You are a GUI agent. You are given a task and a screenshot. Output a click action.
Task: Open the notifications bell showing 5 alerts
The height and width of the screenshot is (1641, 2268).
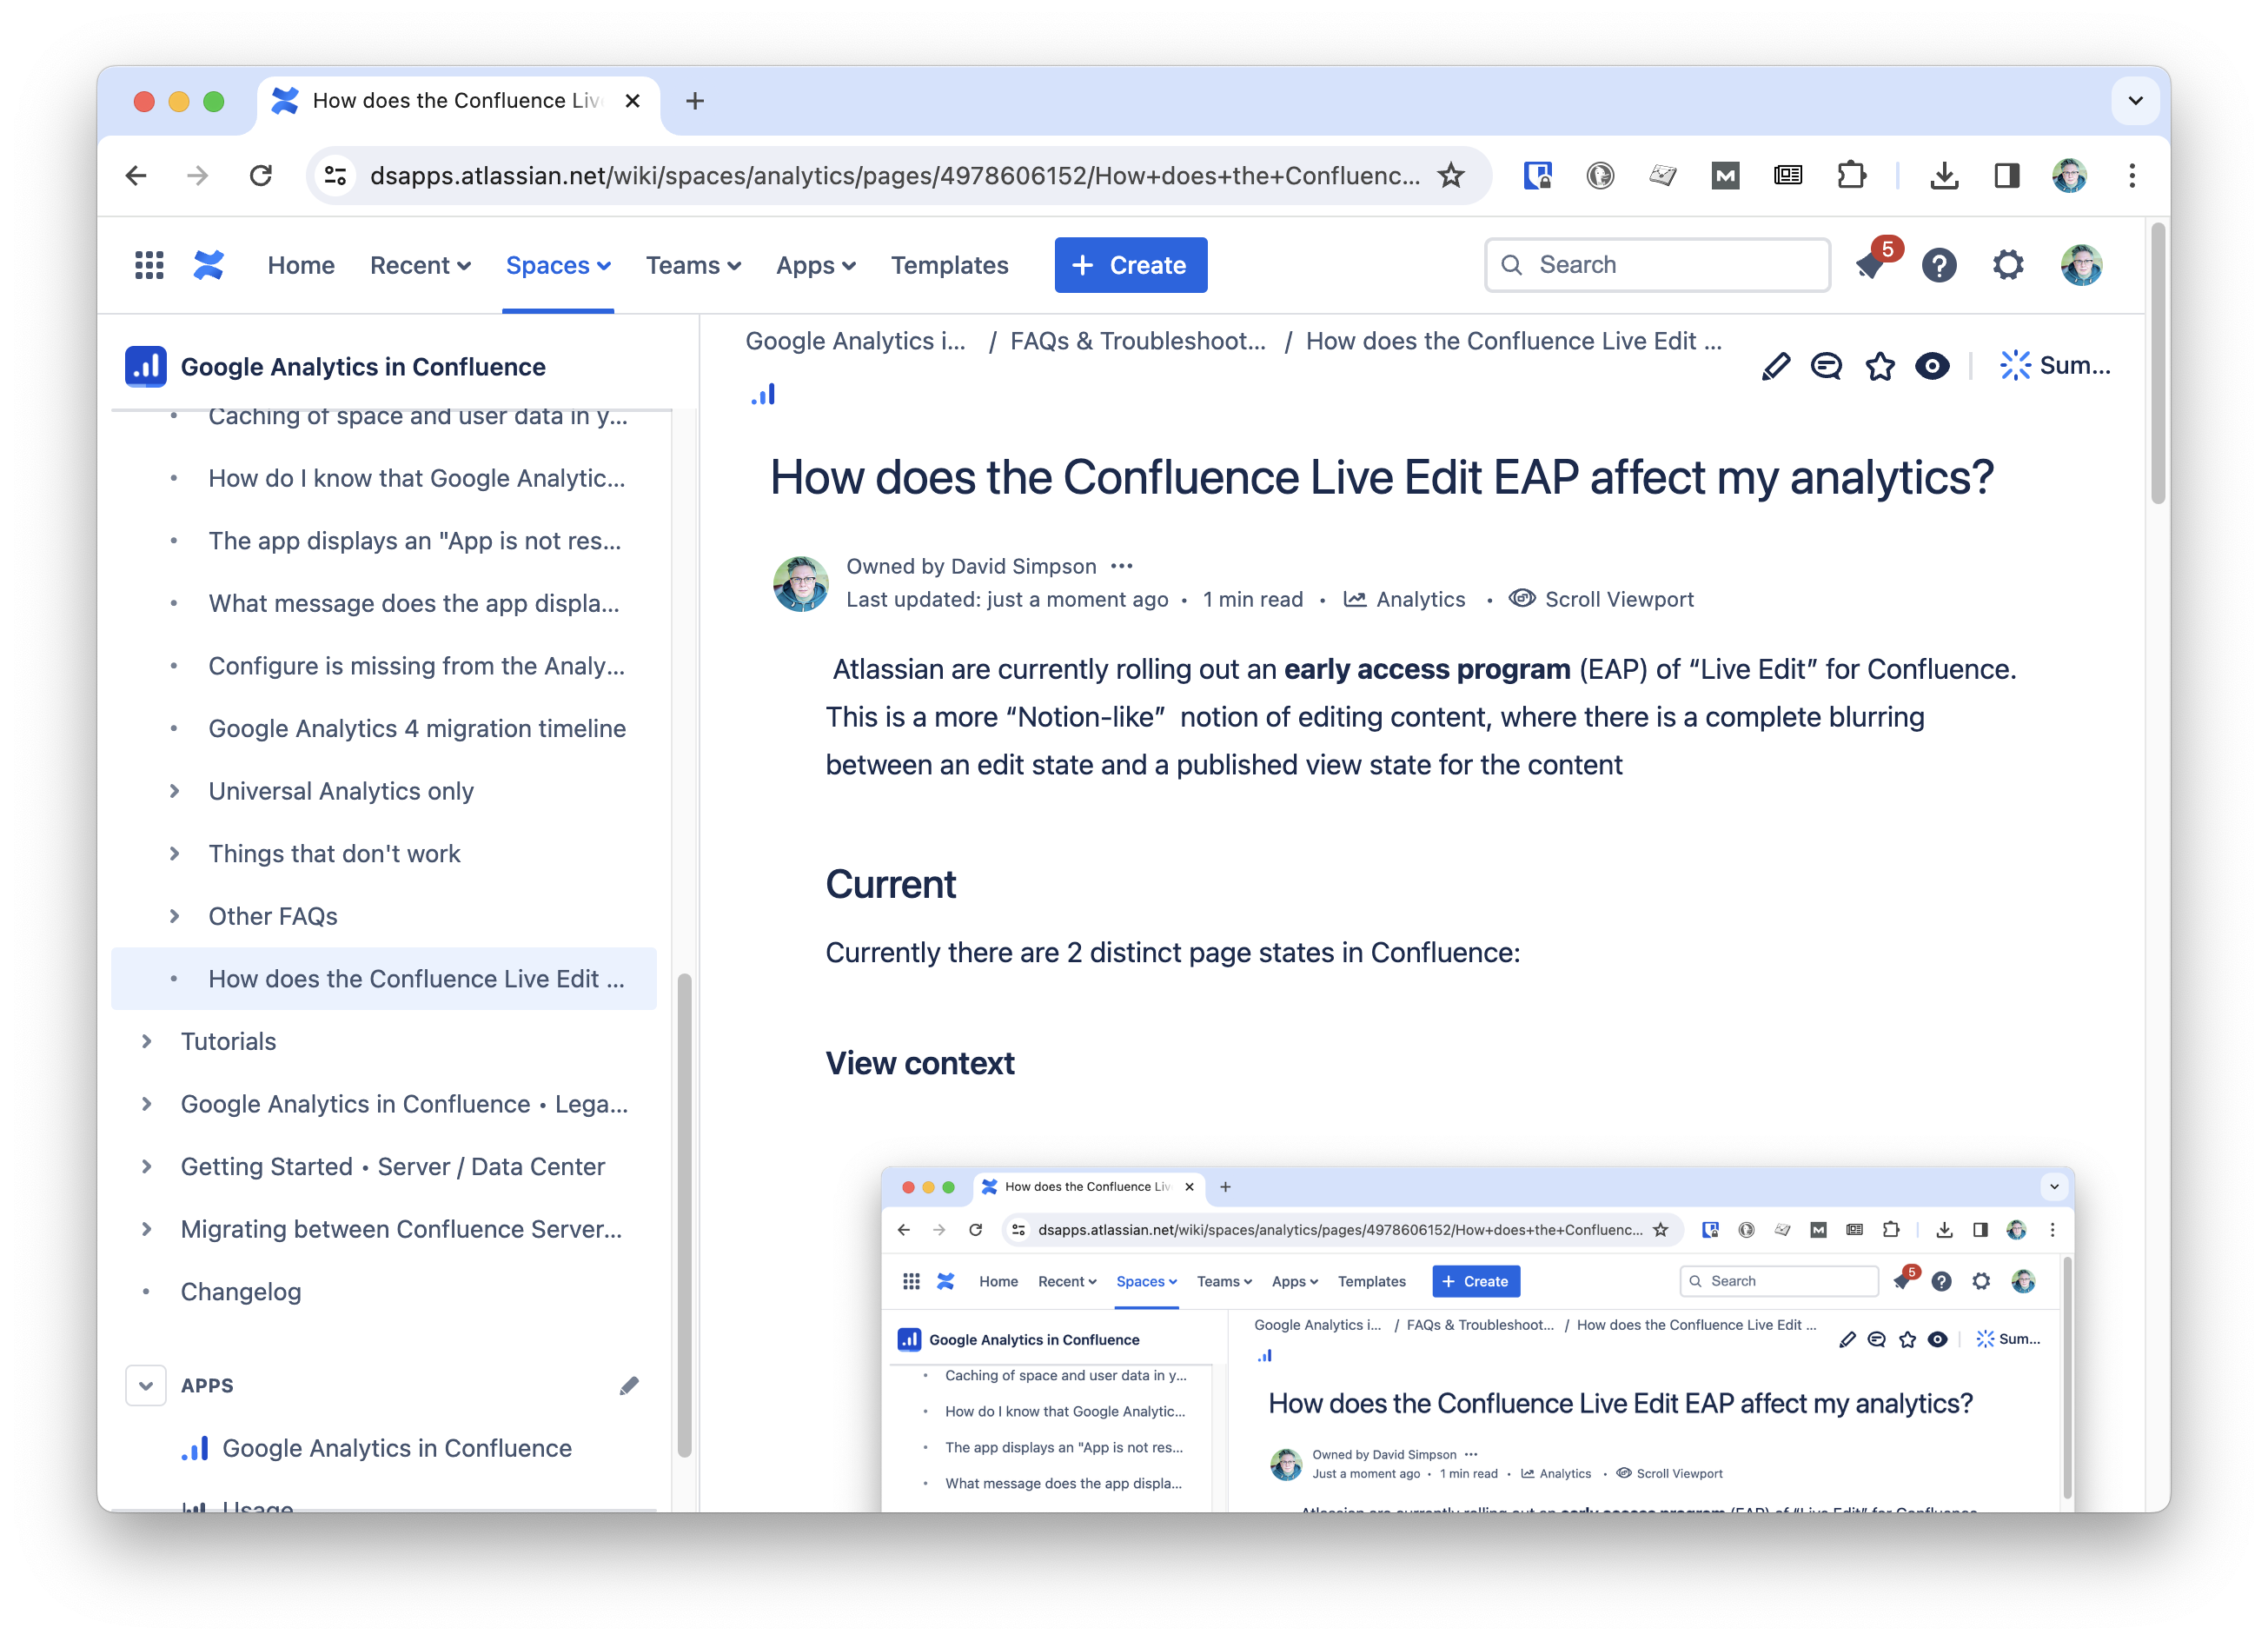tap(1871, 266)
